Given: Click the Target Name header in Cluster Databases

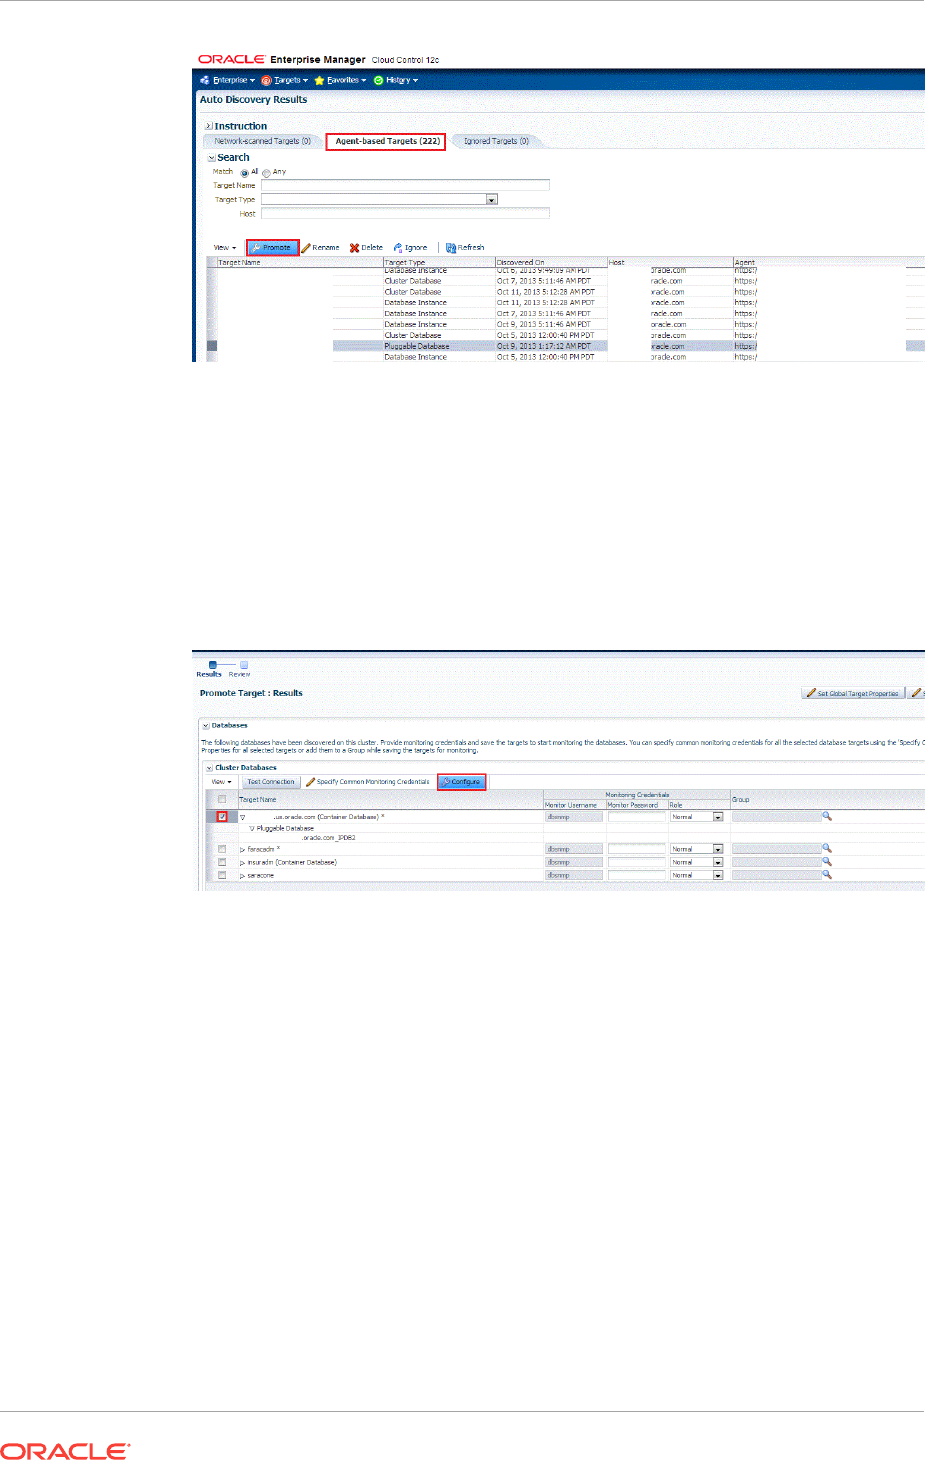Looking at the screenshot, I should pos(258,799).
